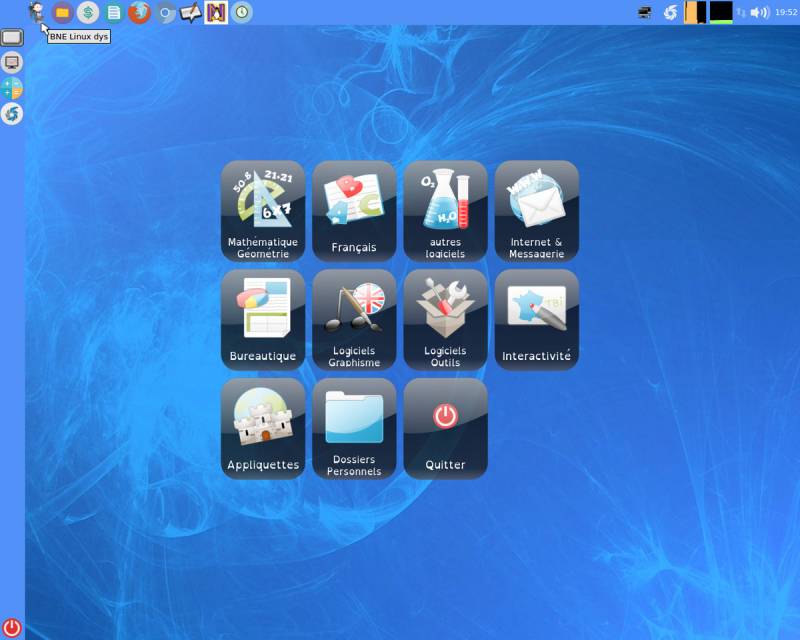Open the Dossiers Personnels folder tile

[354, 429]
